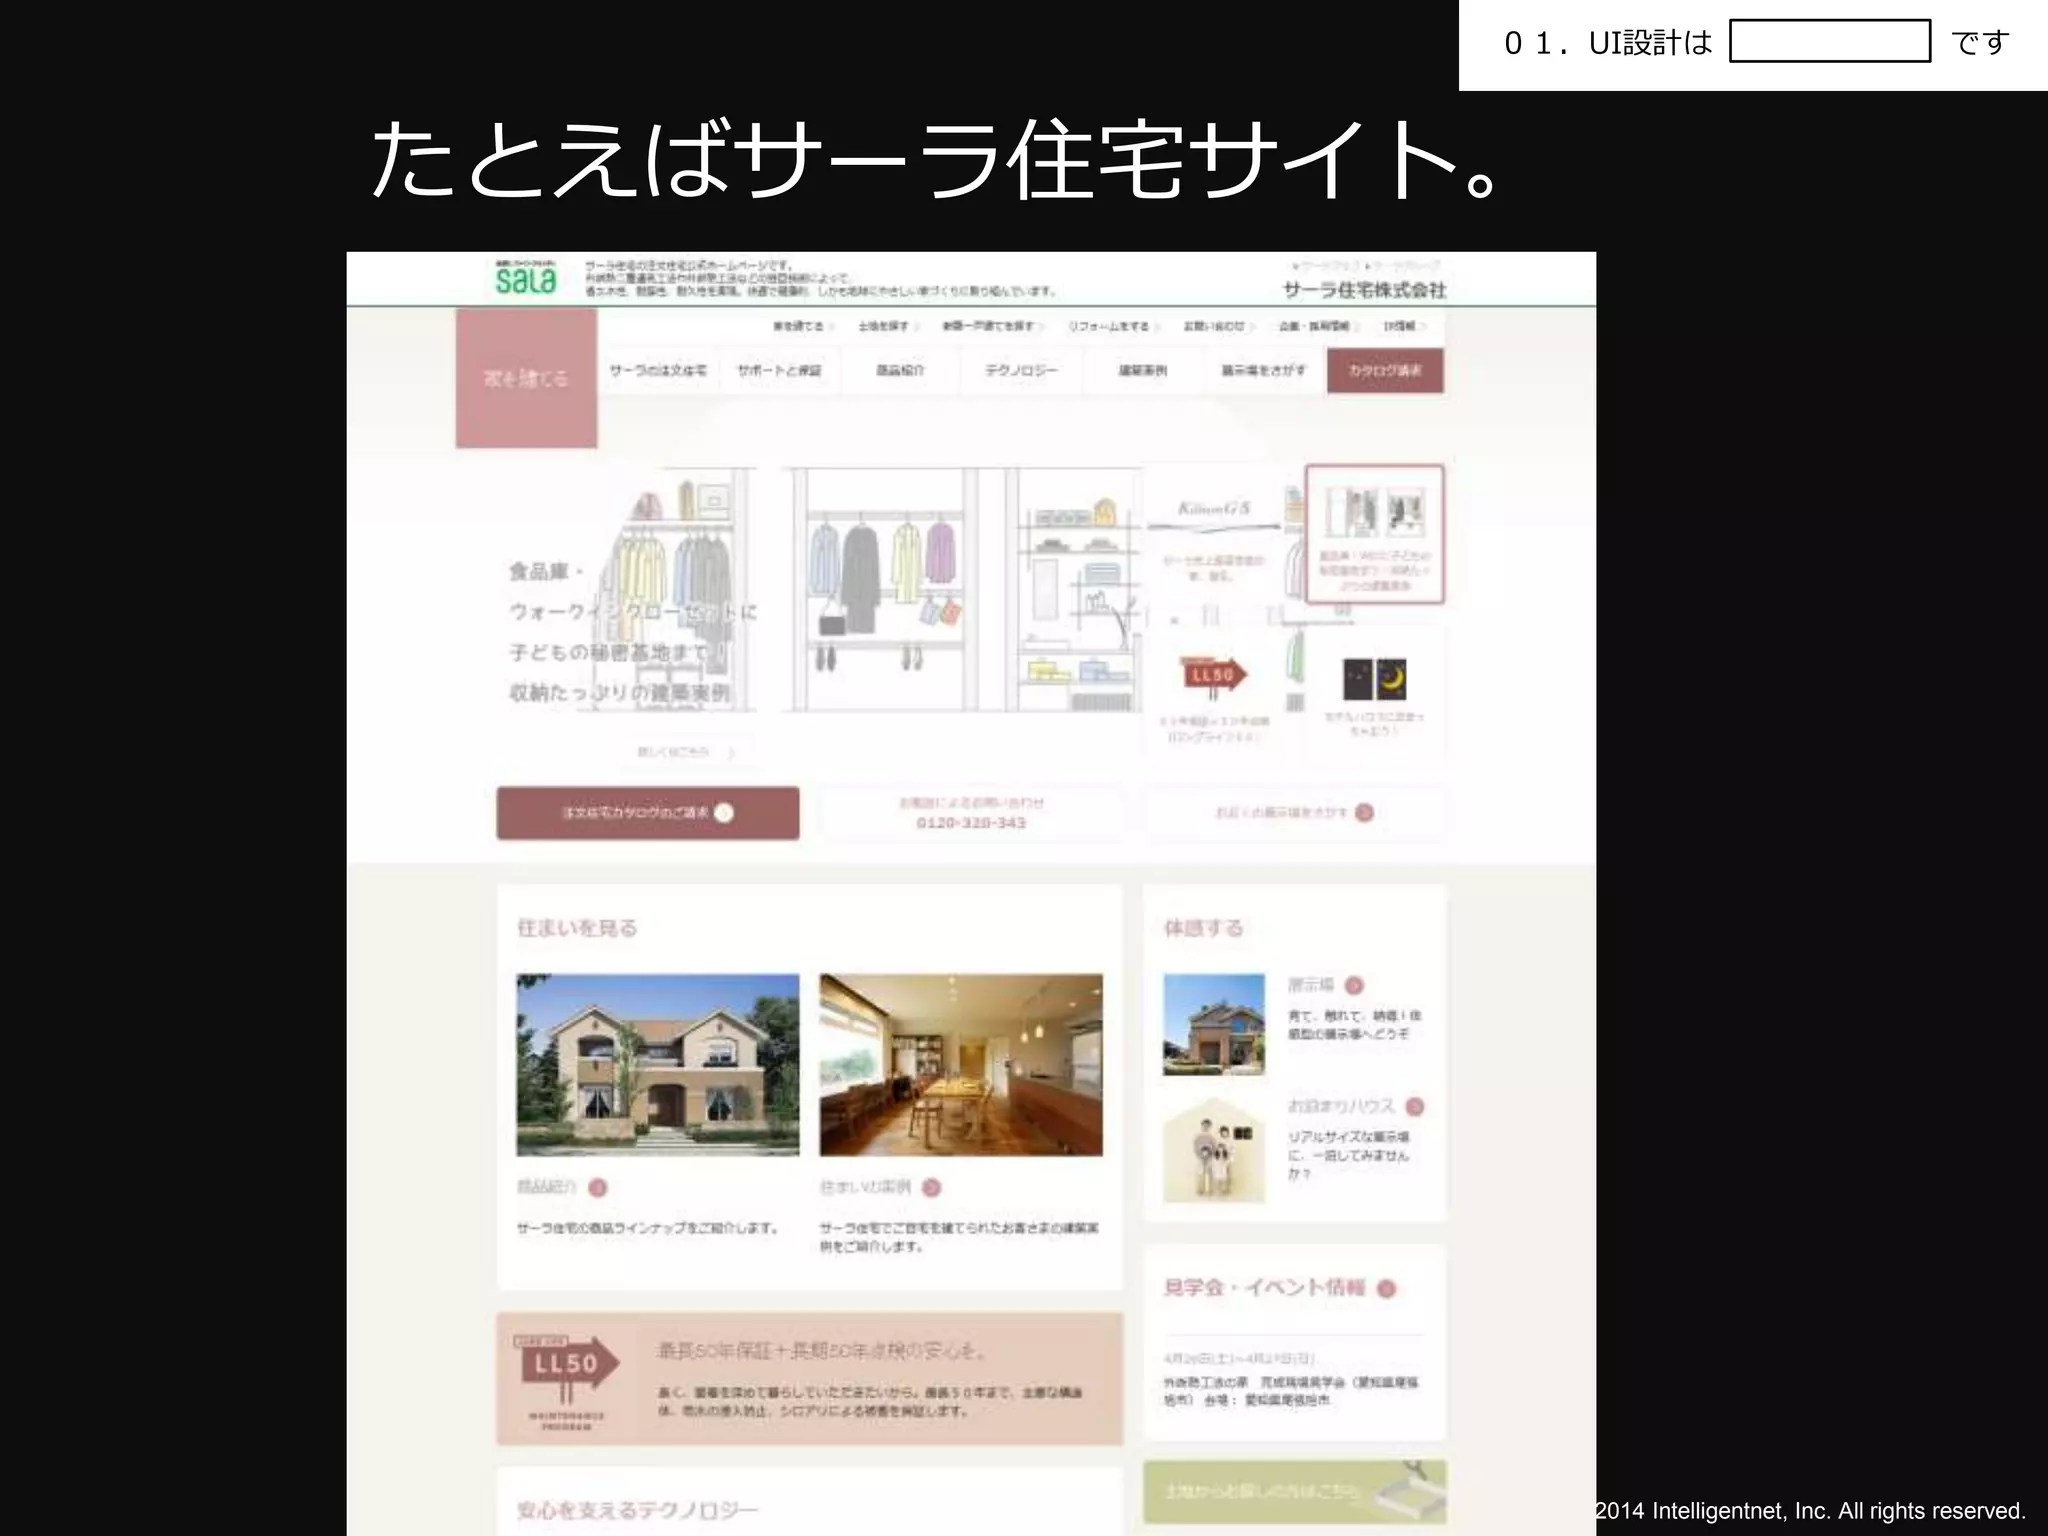Screen dimensions: 2048x1536
Task: Click お近くの展示場をさがす button
Action: (x=1294, y=813)
